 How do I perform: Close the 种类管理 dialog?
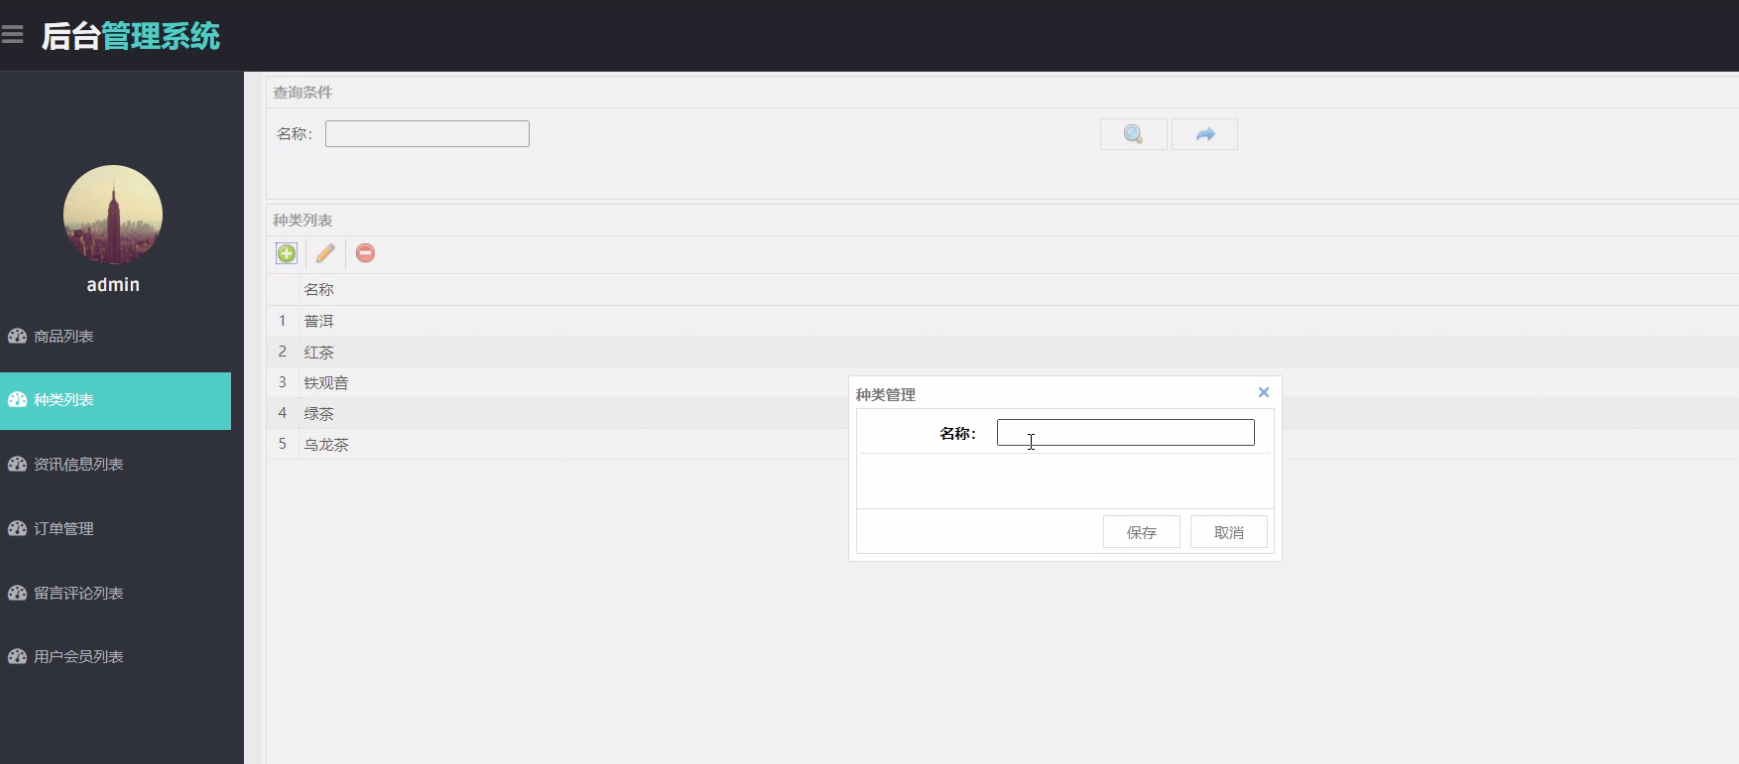pos(1264,392)
